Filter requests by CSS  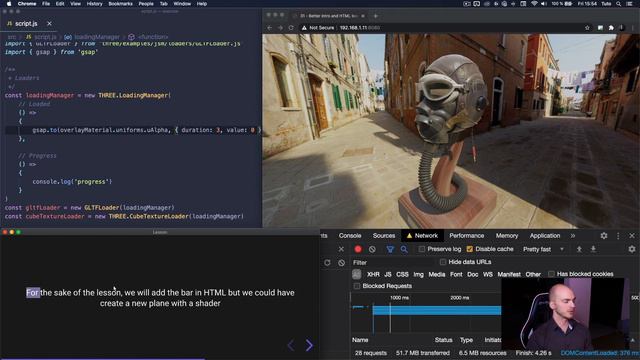point(402,274)
